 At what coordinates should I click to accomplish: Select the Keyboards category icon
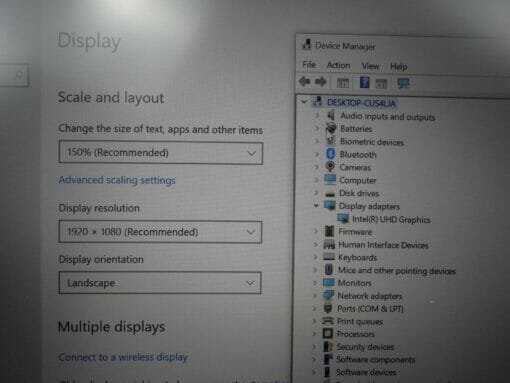coord(329,257)
